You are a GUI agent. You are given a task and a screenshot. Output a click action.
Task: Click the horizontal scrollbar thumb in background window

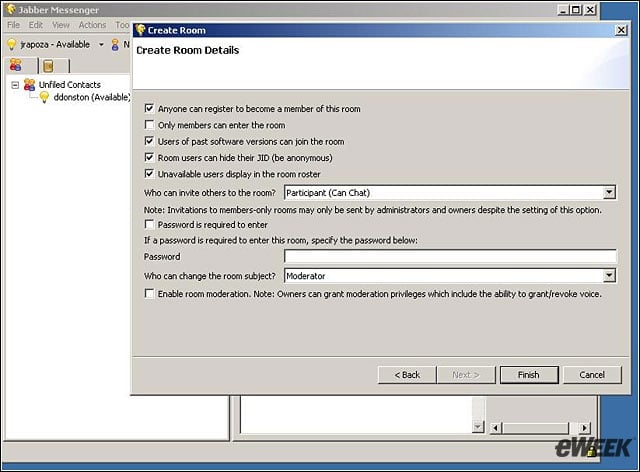(x=536, y=428)
